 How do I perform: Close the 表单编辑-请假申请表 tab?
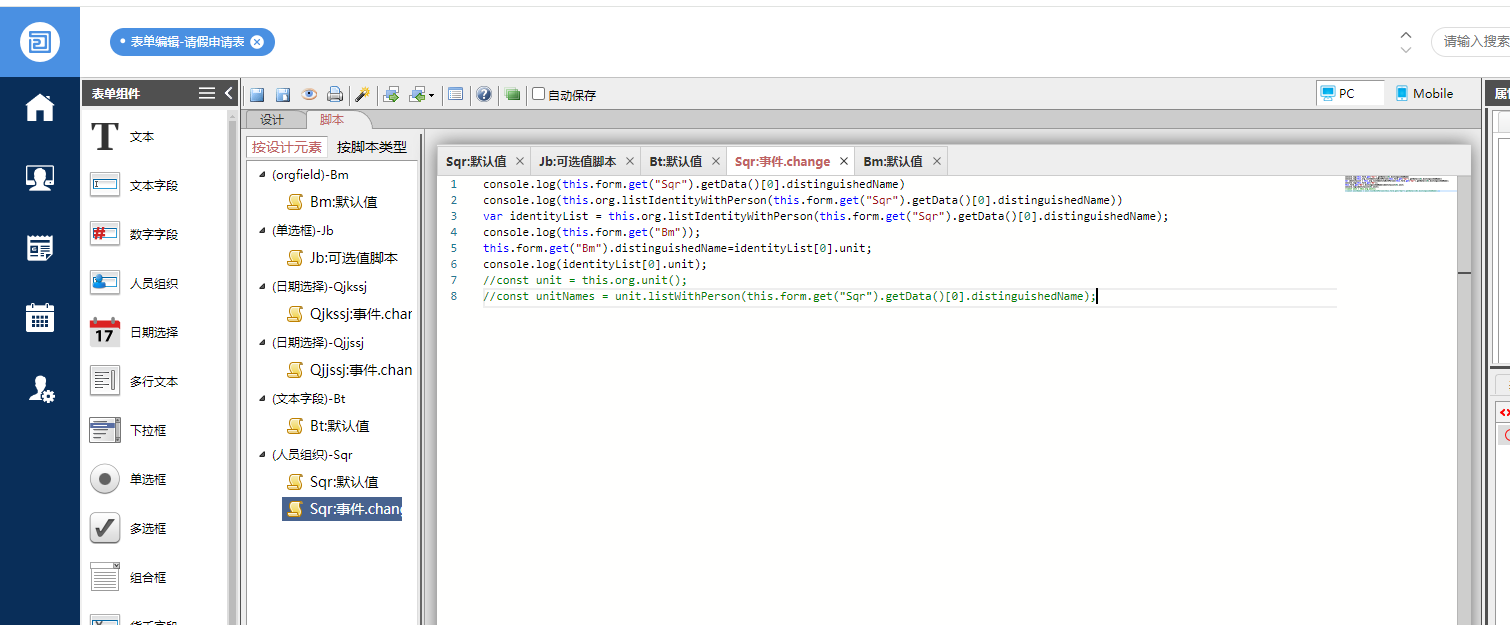click(257, 42)
